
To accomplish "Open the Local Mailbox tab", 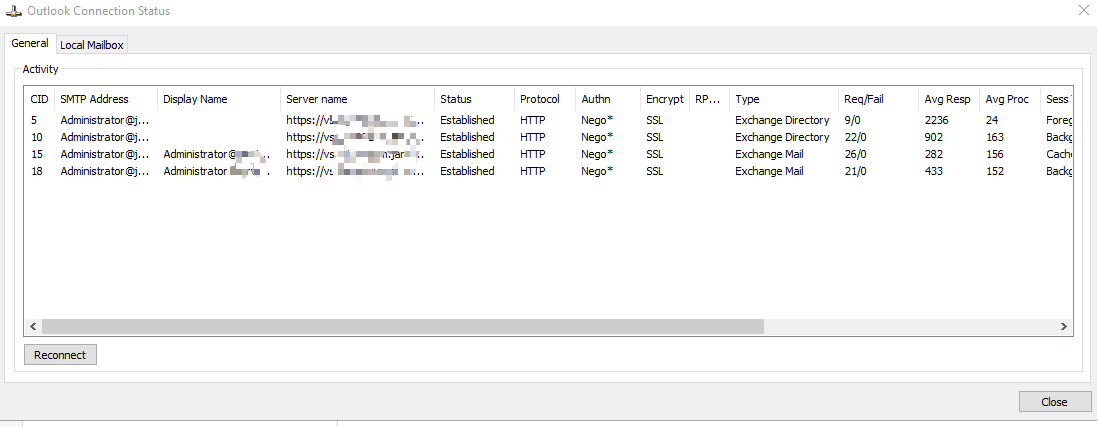I will click(x=92, y=45).
